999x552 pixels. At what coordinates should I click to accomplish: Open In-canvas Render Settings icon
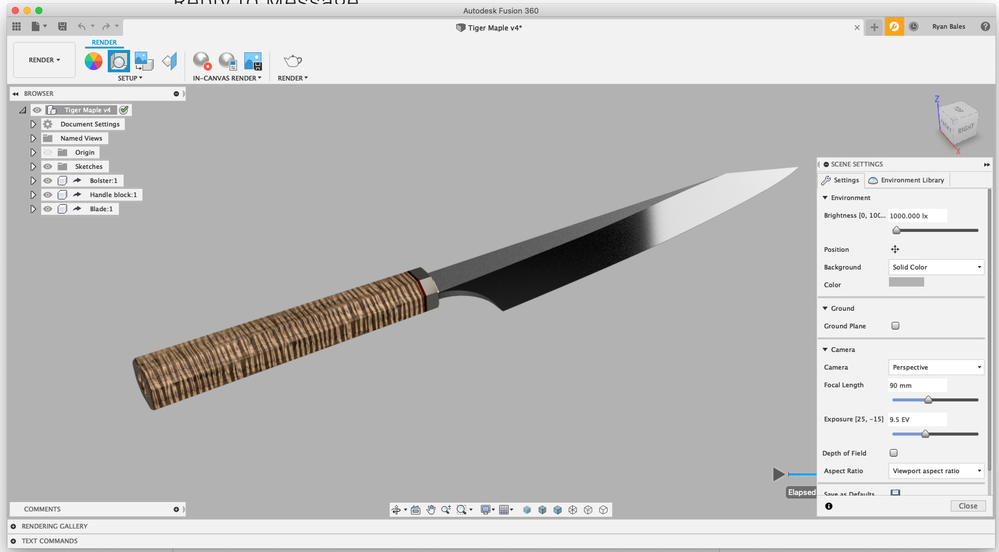tap(227, 61)
